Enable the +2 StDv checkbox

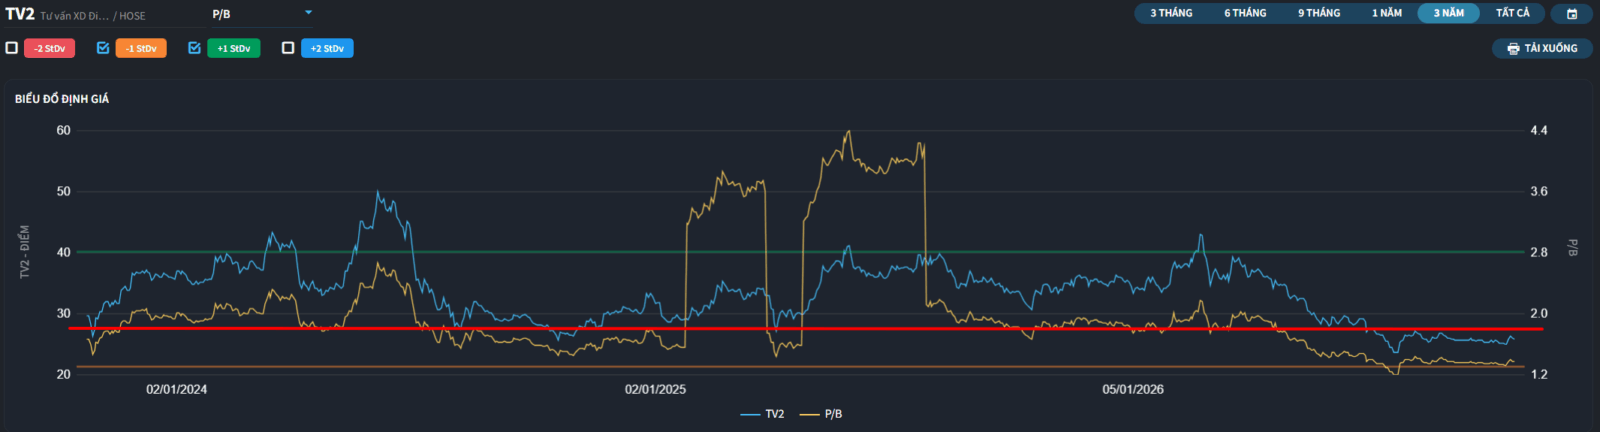(288, 48)
